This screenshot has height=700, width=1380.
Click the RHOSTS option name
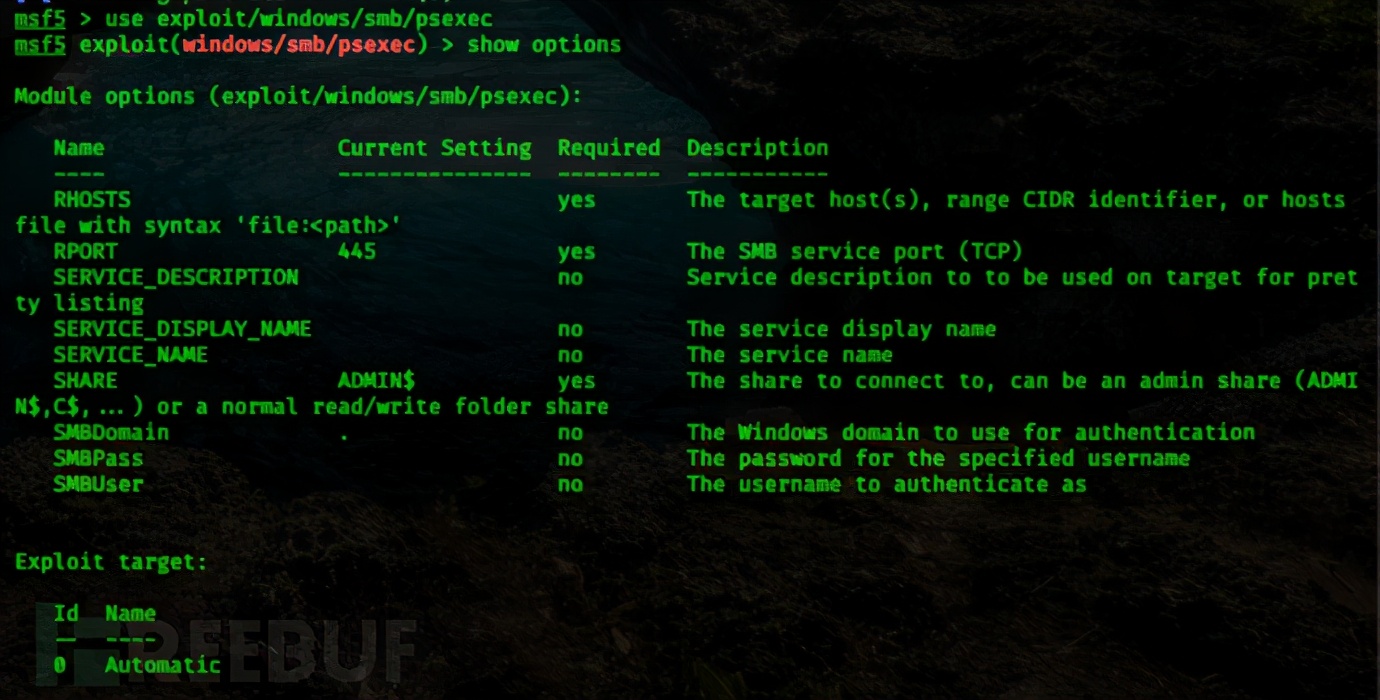(92, 199)
